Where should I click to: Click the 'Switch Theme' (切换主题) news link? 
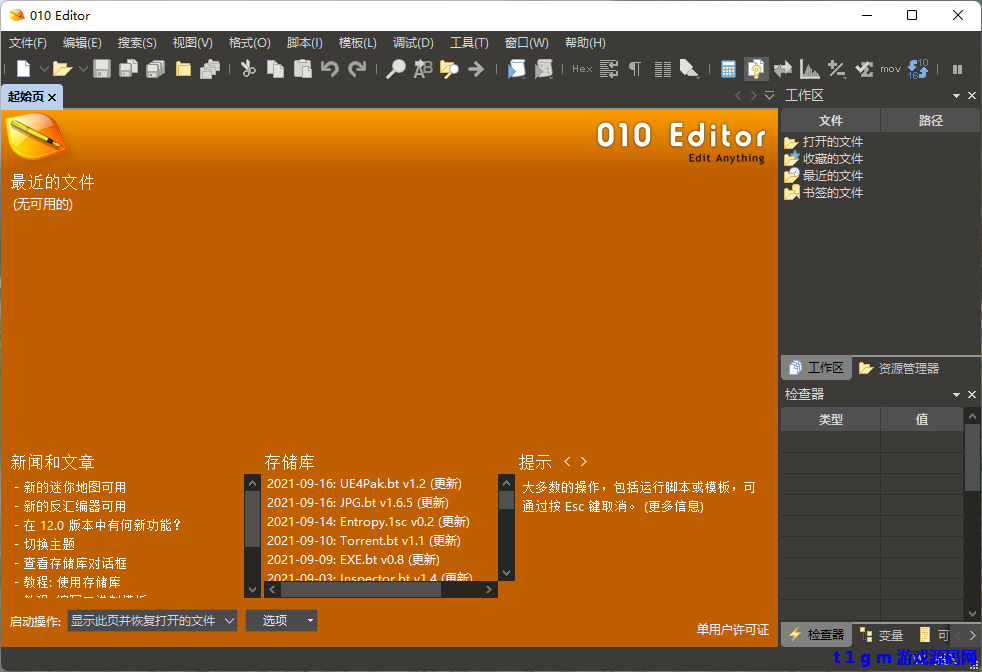(x=49, y=544)
